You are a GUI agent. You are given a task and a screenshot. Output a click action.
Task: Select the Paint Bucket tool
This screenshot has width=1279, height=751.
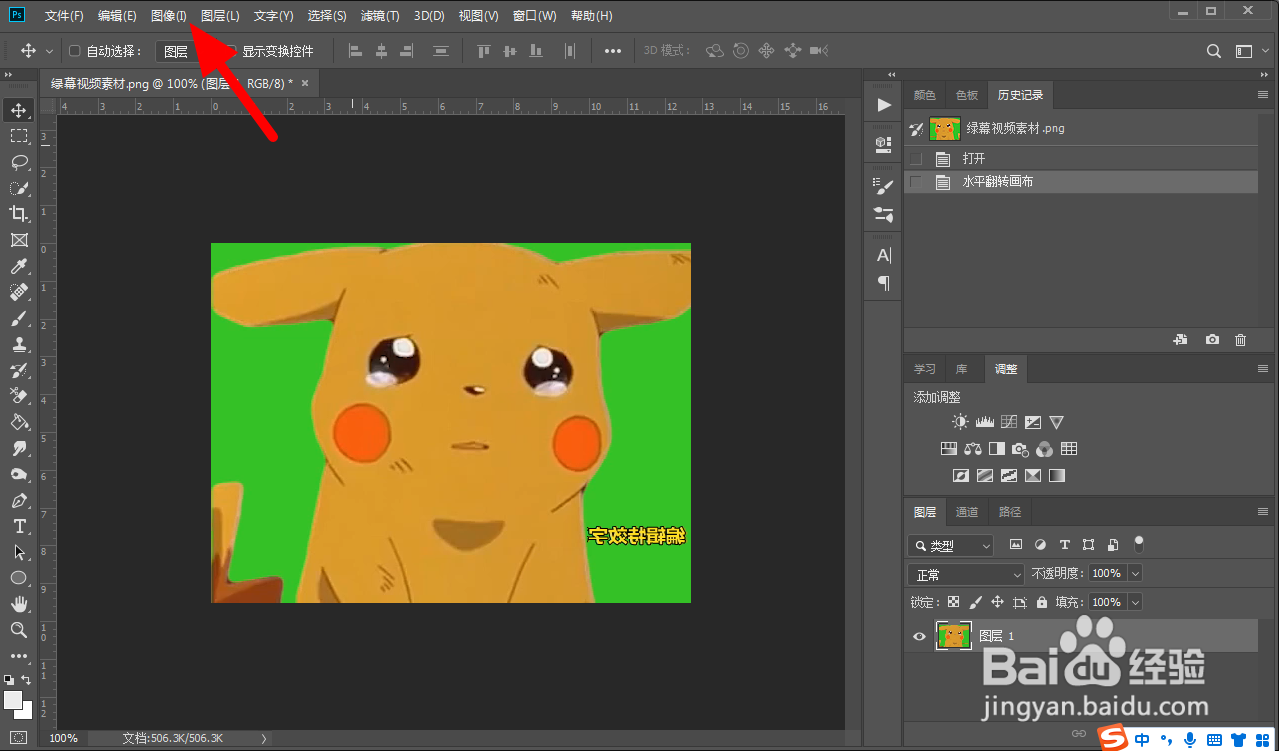tap(19, 422)
